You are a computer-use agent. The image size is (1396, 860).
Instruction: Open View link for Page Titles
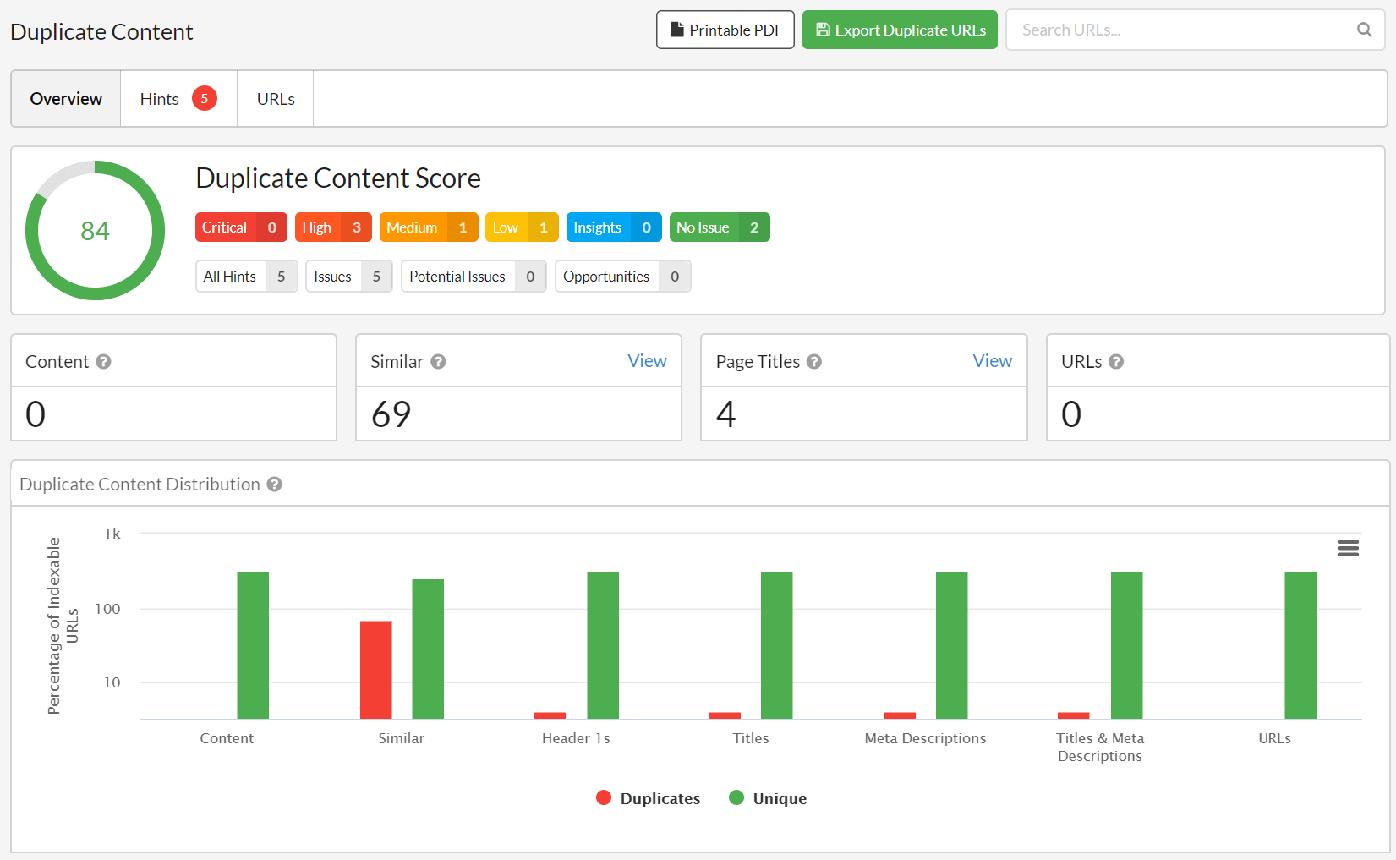tap(992, 361)
